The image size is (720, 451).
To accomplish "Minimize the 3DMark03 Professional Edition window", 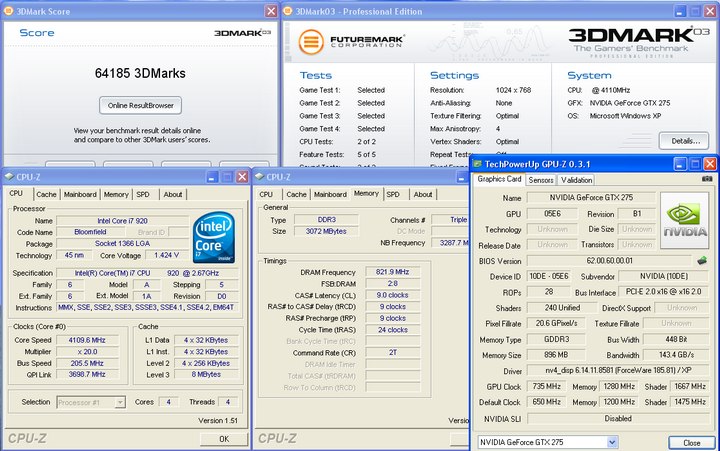I will click(x=680, y=11).
